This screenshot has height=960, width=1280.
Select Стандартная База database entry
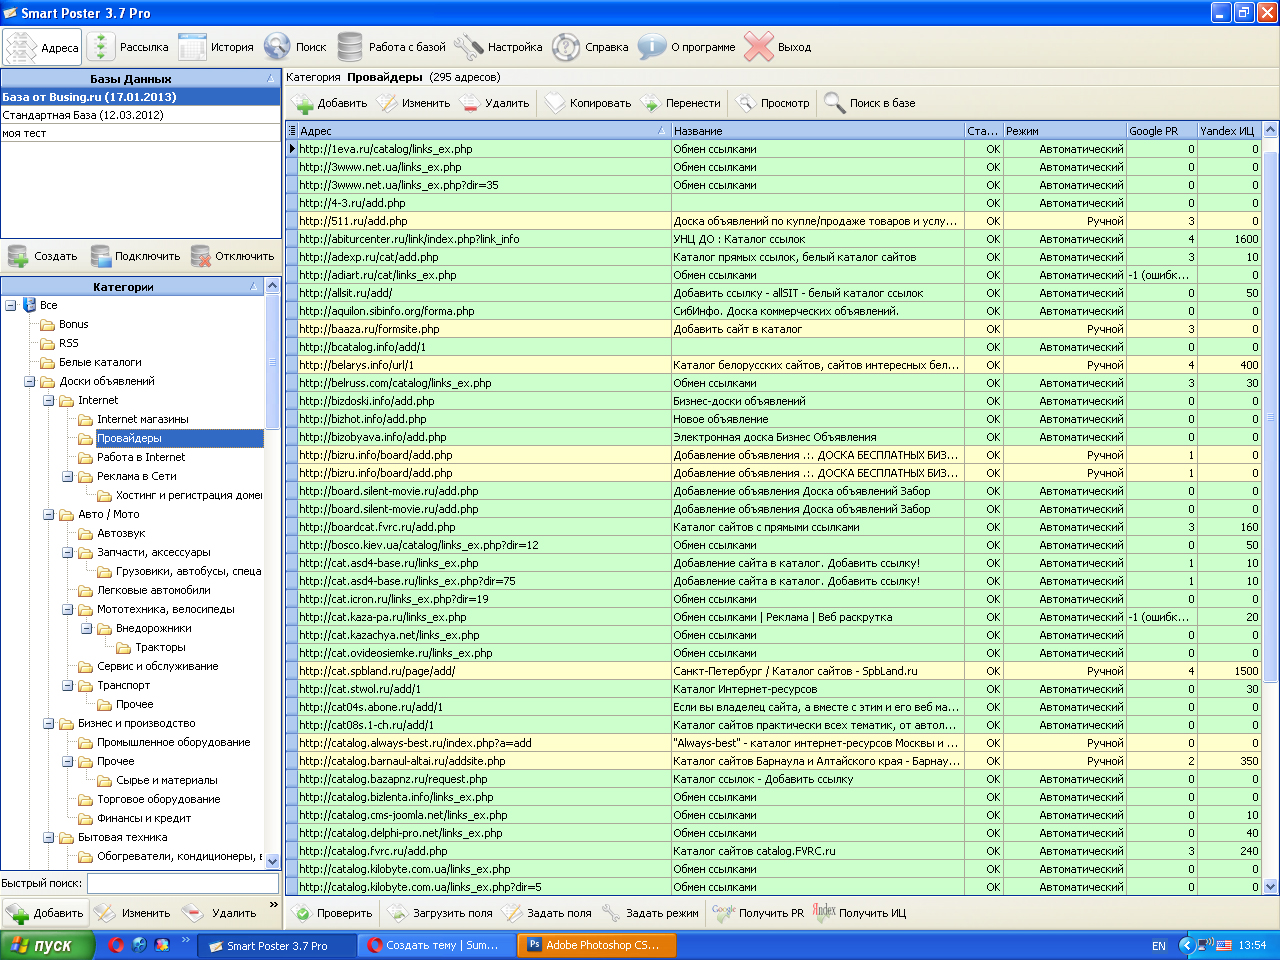click(x=83, y=115)
